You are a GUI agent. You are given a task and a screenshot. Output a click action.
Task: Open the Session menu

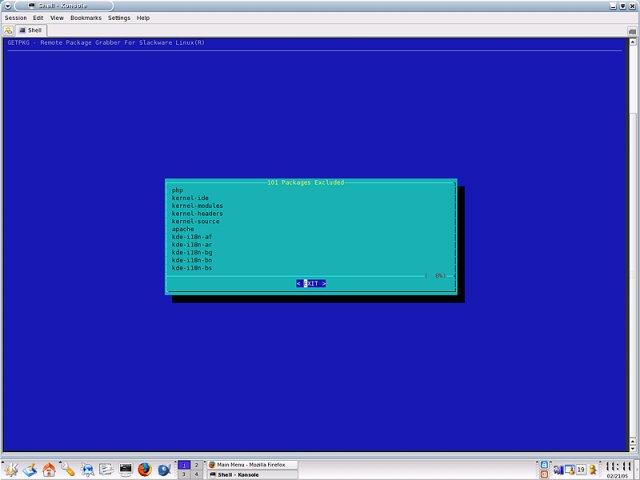coord(16,18)
